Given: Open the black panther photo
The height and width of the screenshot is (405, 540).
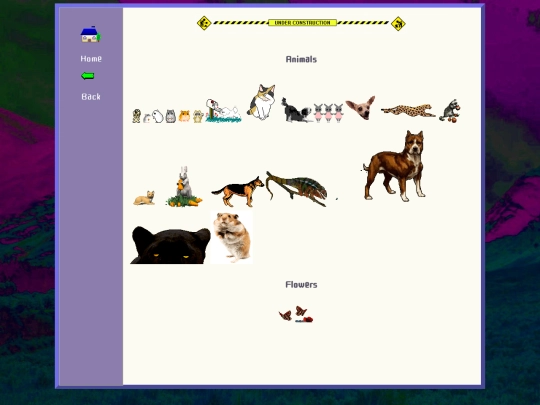Looking at the screenshot, I should click(x=170, y=245).
